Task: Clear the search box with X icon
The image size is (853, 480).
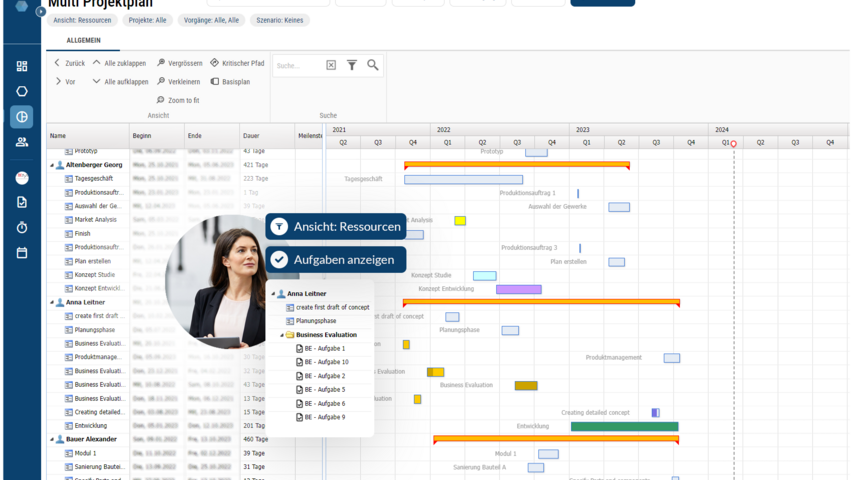Action: point(331,65)
